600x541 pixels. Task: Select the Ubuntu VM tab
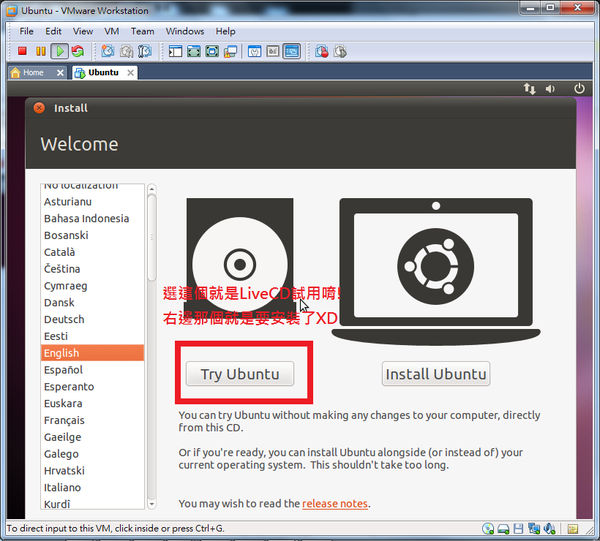(x=103, y=73)
